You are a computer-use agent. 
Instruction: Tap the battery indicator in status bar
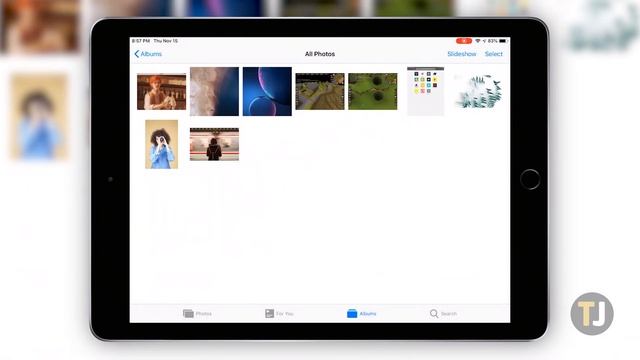[503, 41]
